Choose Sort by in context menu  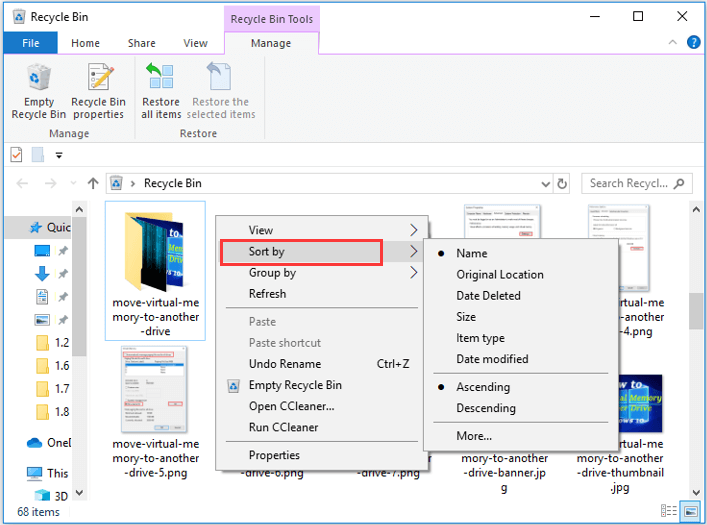click(x=322, y=252)
